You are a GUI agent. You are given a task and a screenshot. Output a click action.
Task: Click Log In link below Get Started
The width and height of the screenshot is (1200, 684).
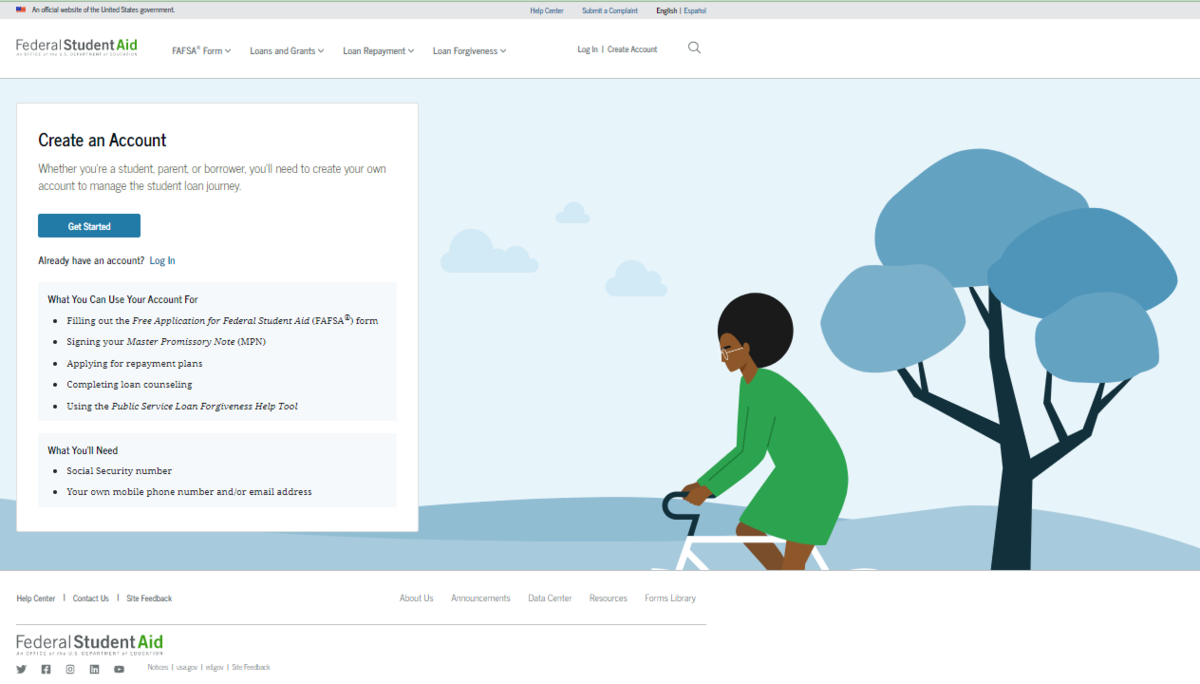coord(162,261)
